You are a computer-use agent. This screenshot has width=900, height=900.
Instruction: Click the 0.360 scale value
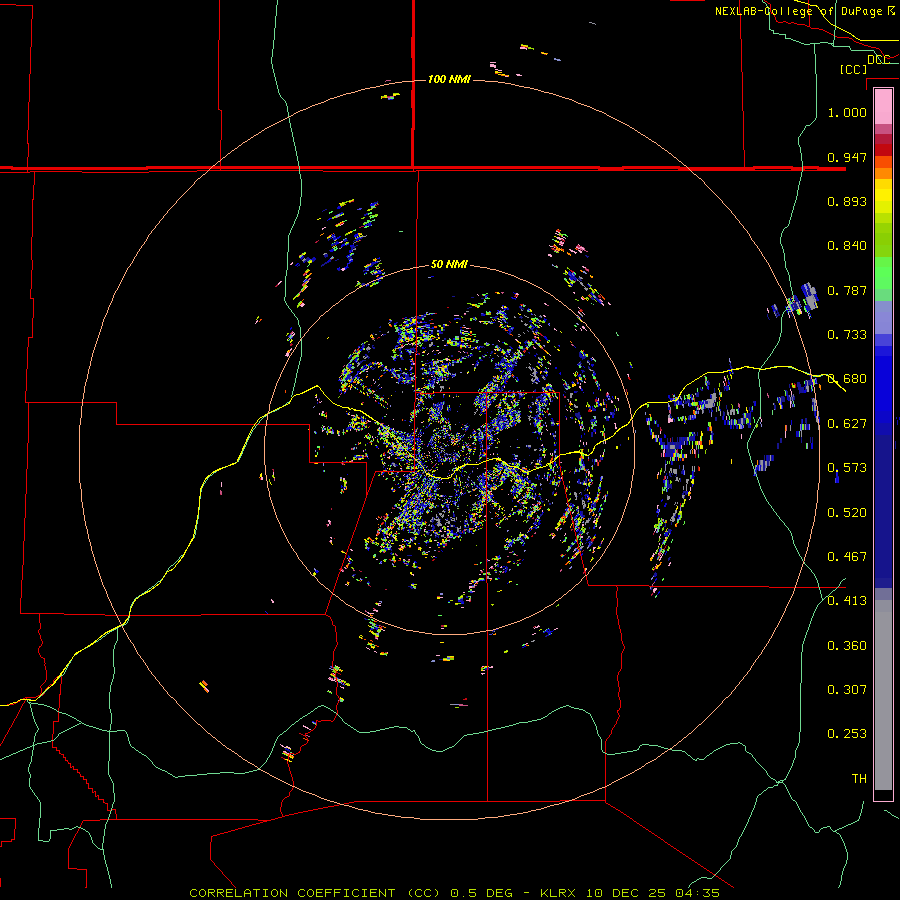847,646
